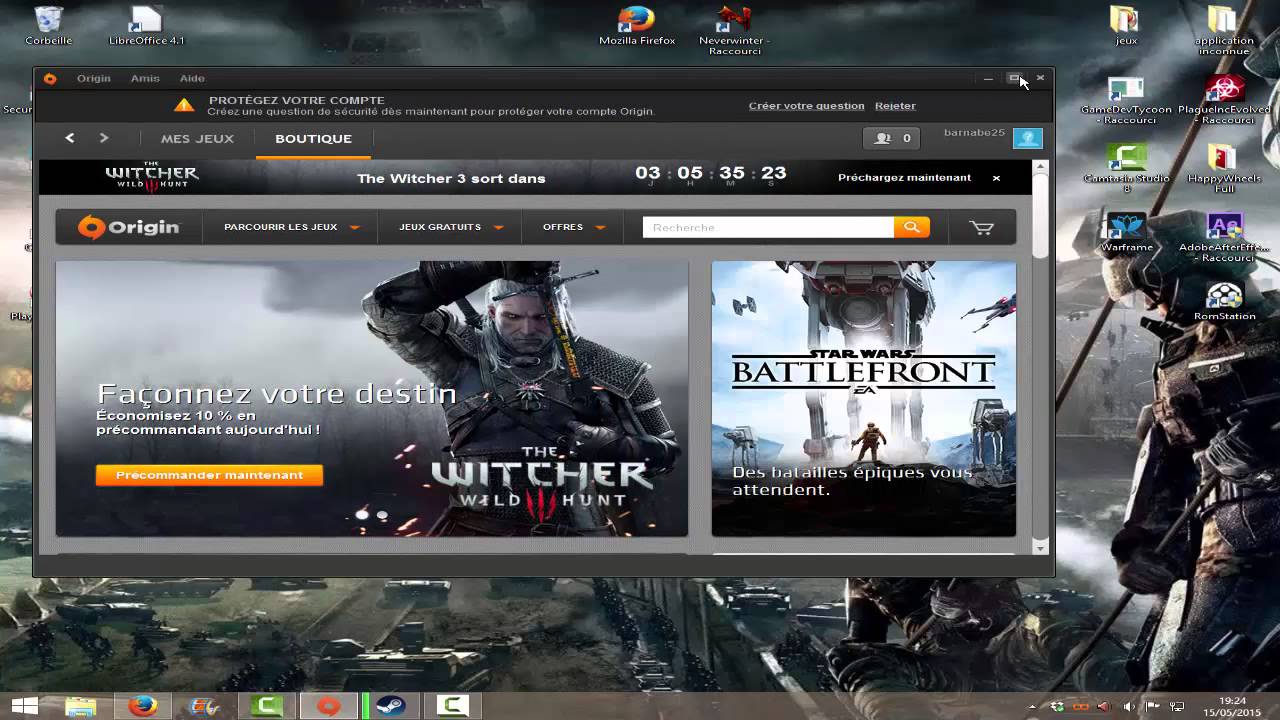Click Préchargez maintenant link
Image resolution: width=1280 pixels, height=720 pixels.
[904, 178]
